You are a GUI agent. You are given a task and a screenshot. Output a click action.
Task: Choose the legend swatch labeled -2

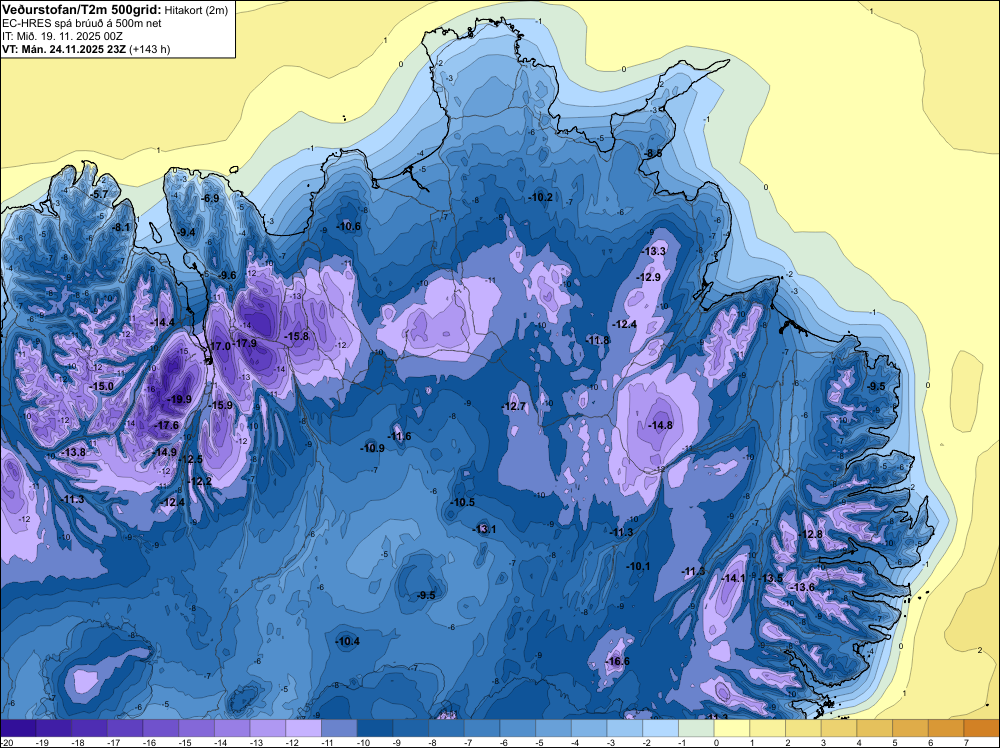tap(661, 728)
